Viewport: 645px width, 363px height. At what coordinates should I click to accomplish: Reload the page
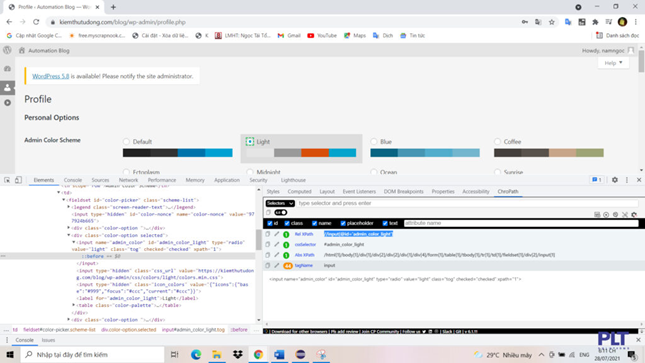click(x=36, y=22)
